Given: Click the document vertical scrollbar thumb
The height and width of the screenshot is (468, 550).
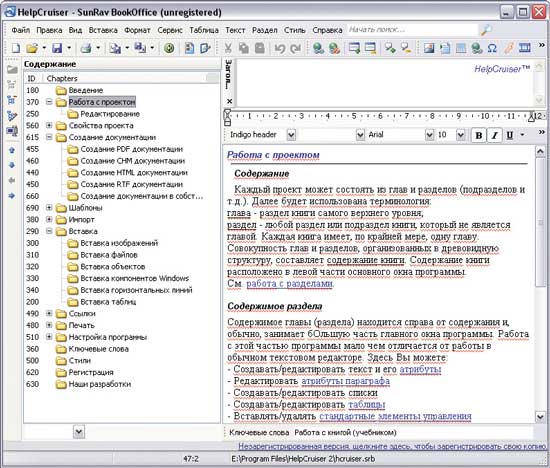Looking at the screenshot, I should pyautogui.click(x=540, y=222).
